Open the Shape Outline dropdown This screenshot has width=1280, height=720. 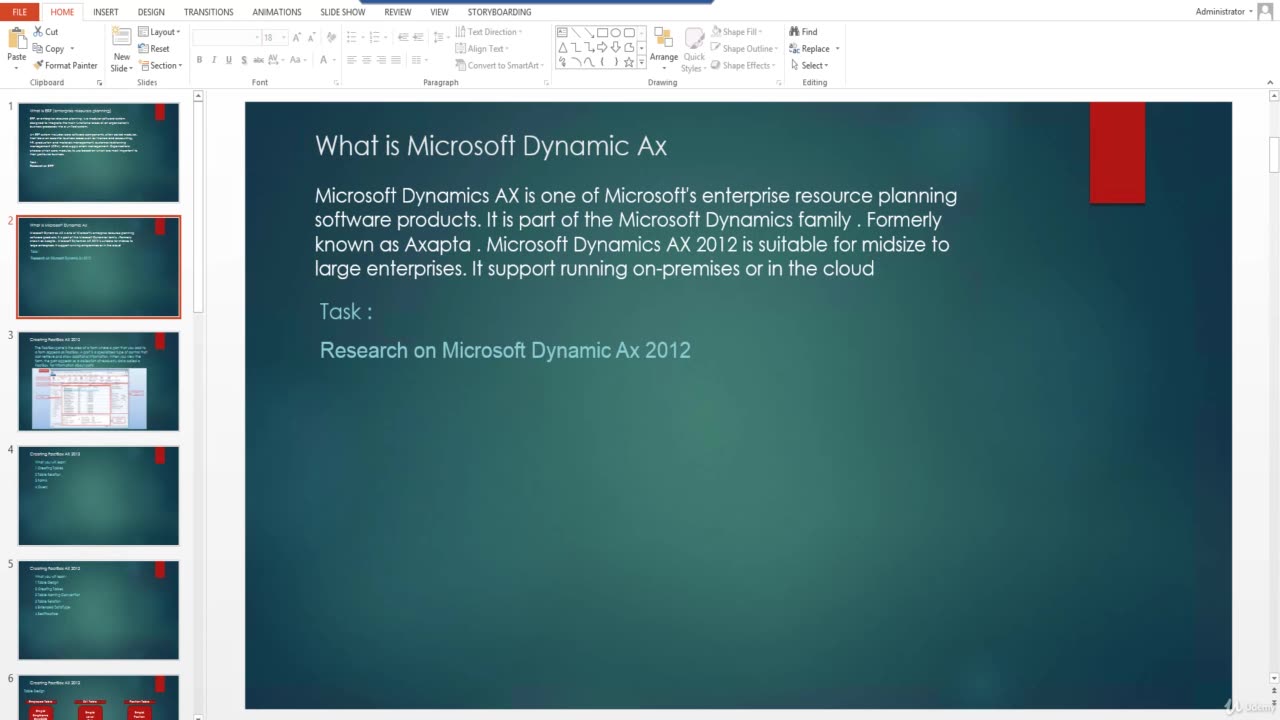745,49
